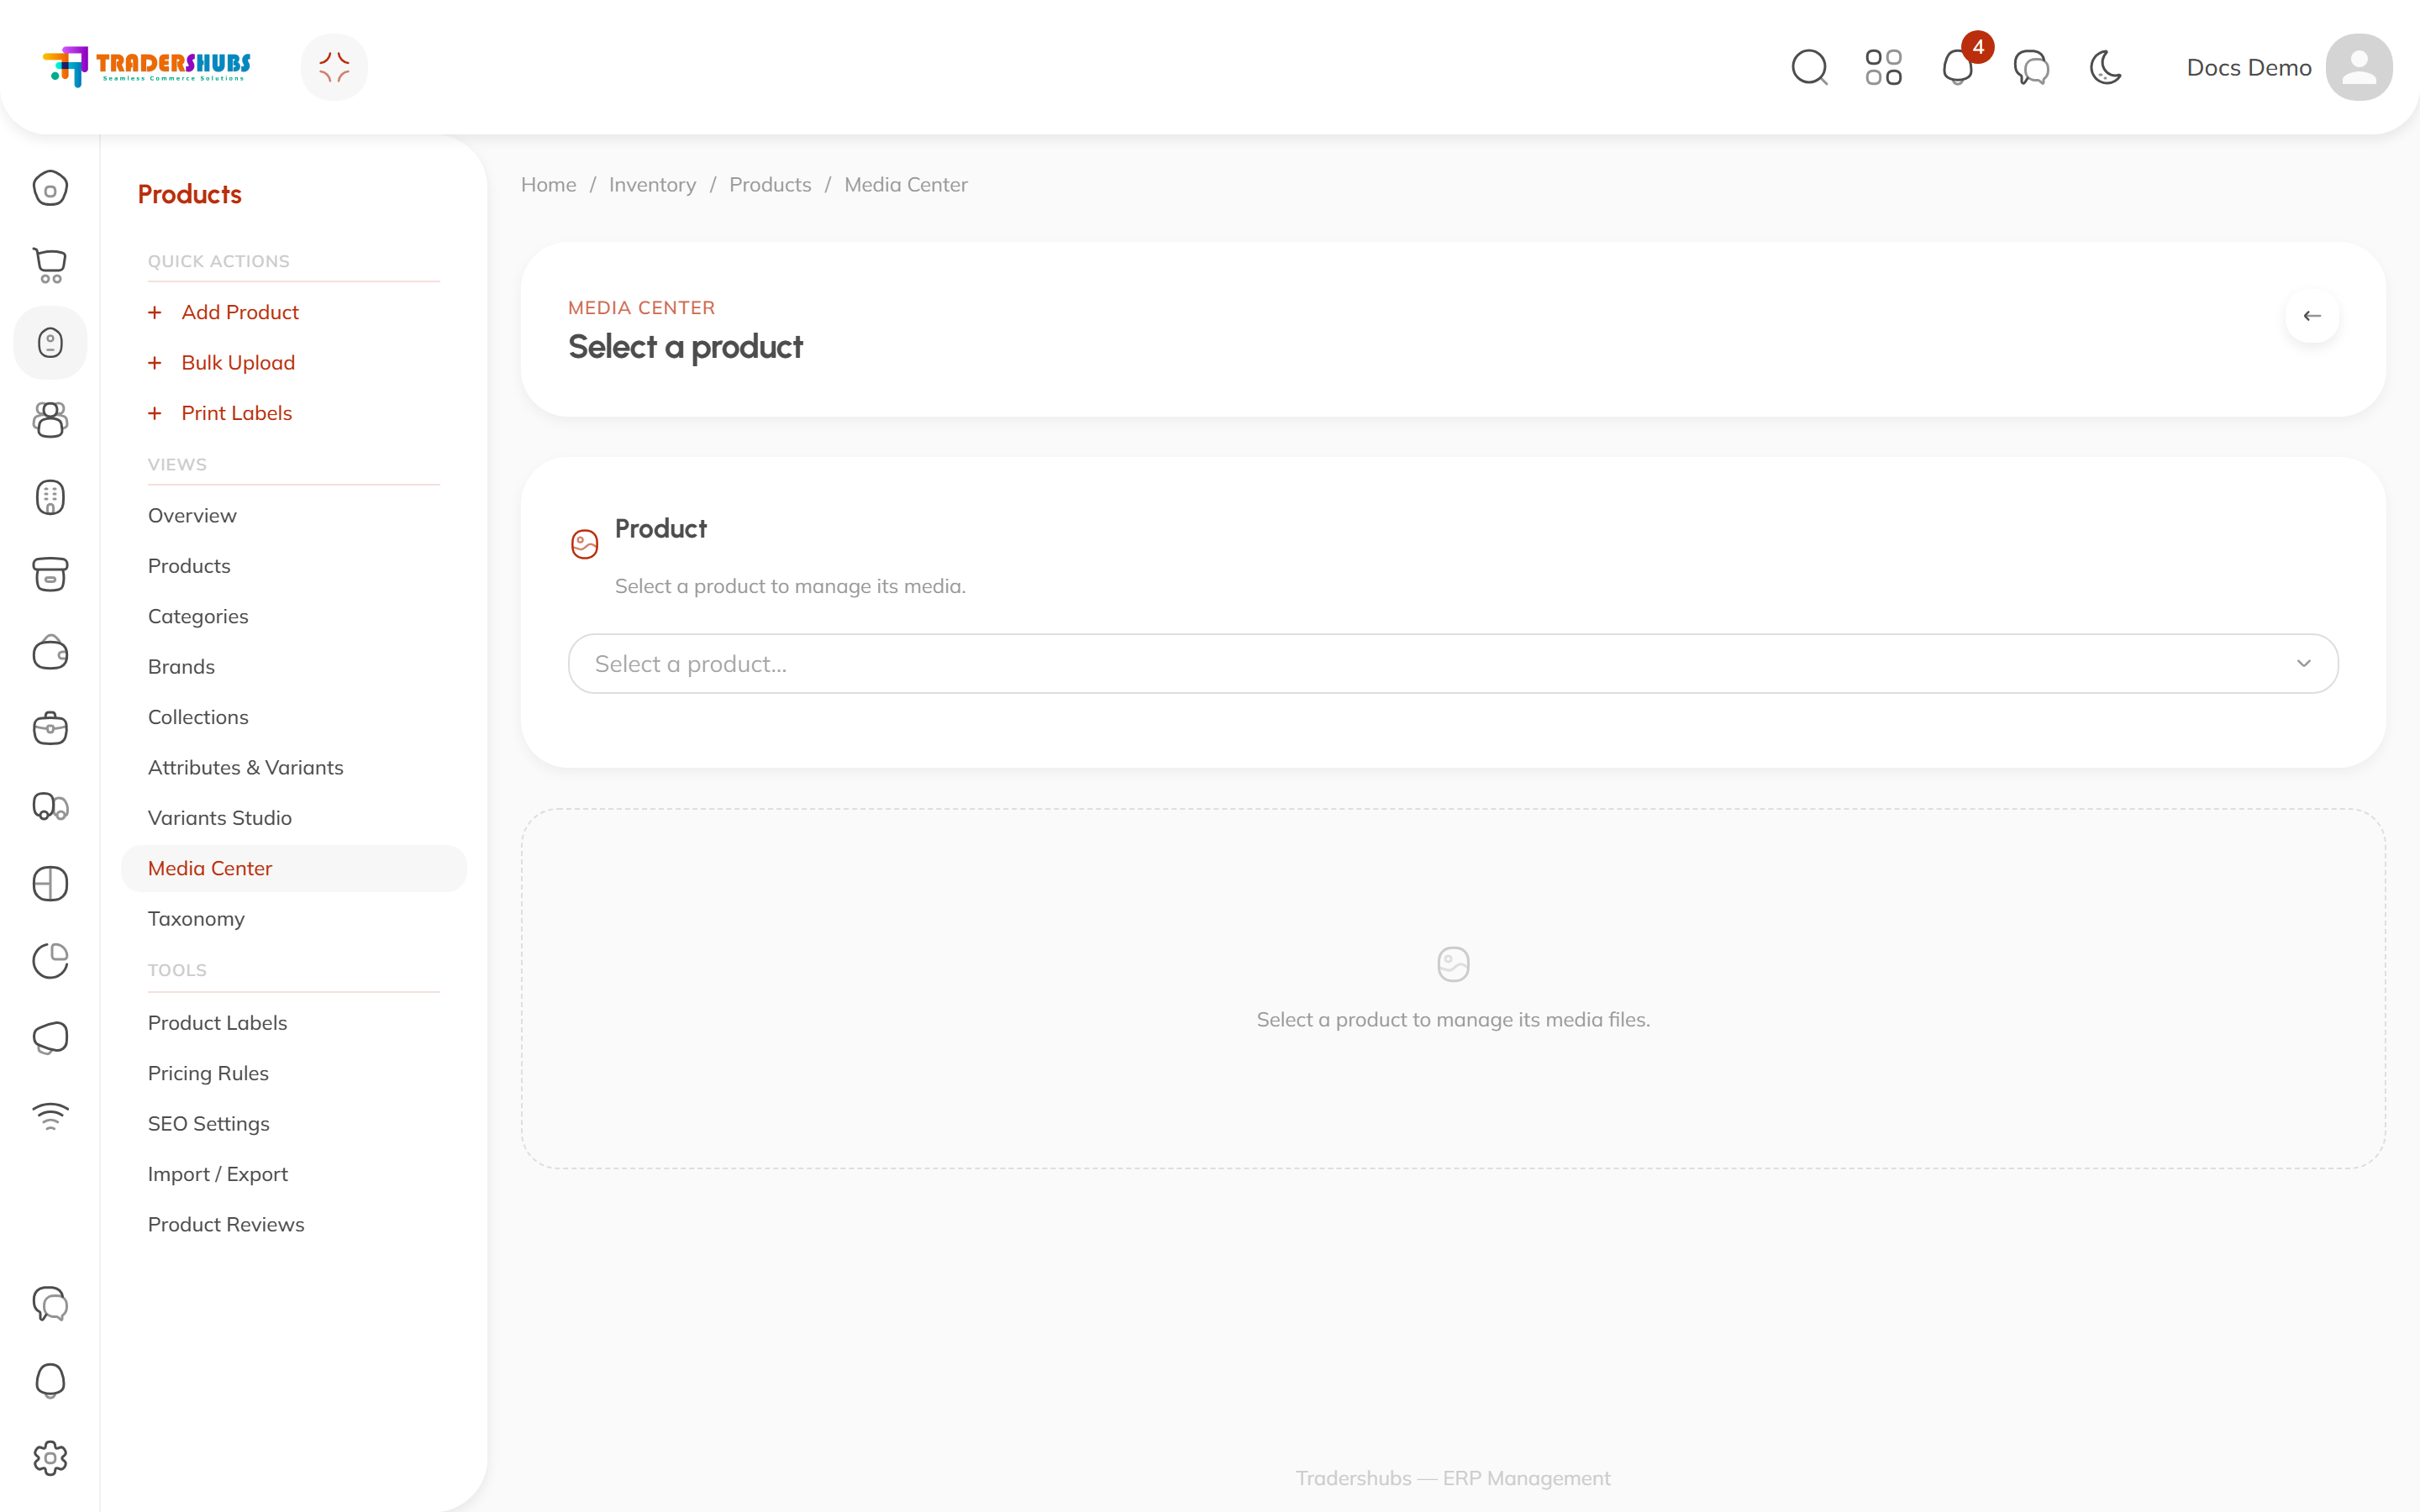2420x1512 pixels.
Task: Click the product dropdown chevron arrow
Action: click(2303, 664)
